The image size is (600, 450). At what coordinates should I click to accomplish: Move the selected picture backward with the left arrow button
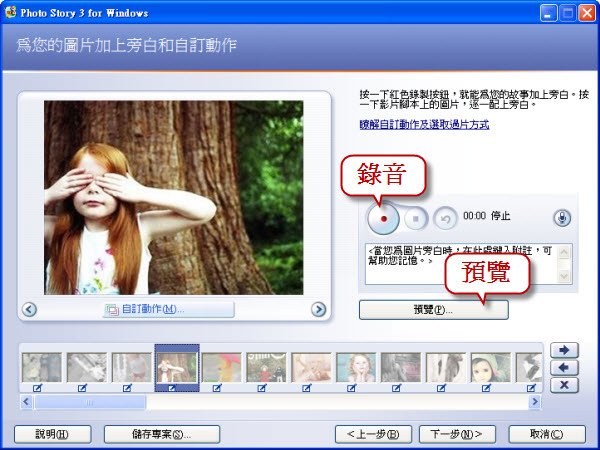click(564, 368)
